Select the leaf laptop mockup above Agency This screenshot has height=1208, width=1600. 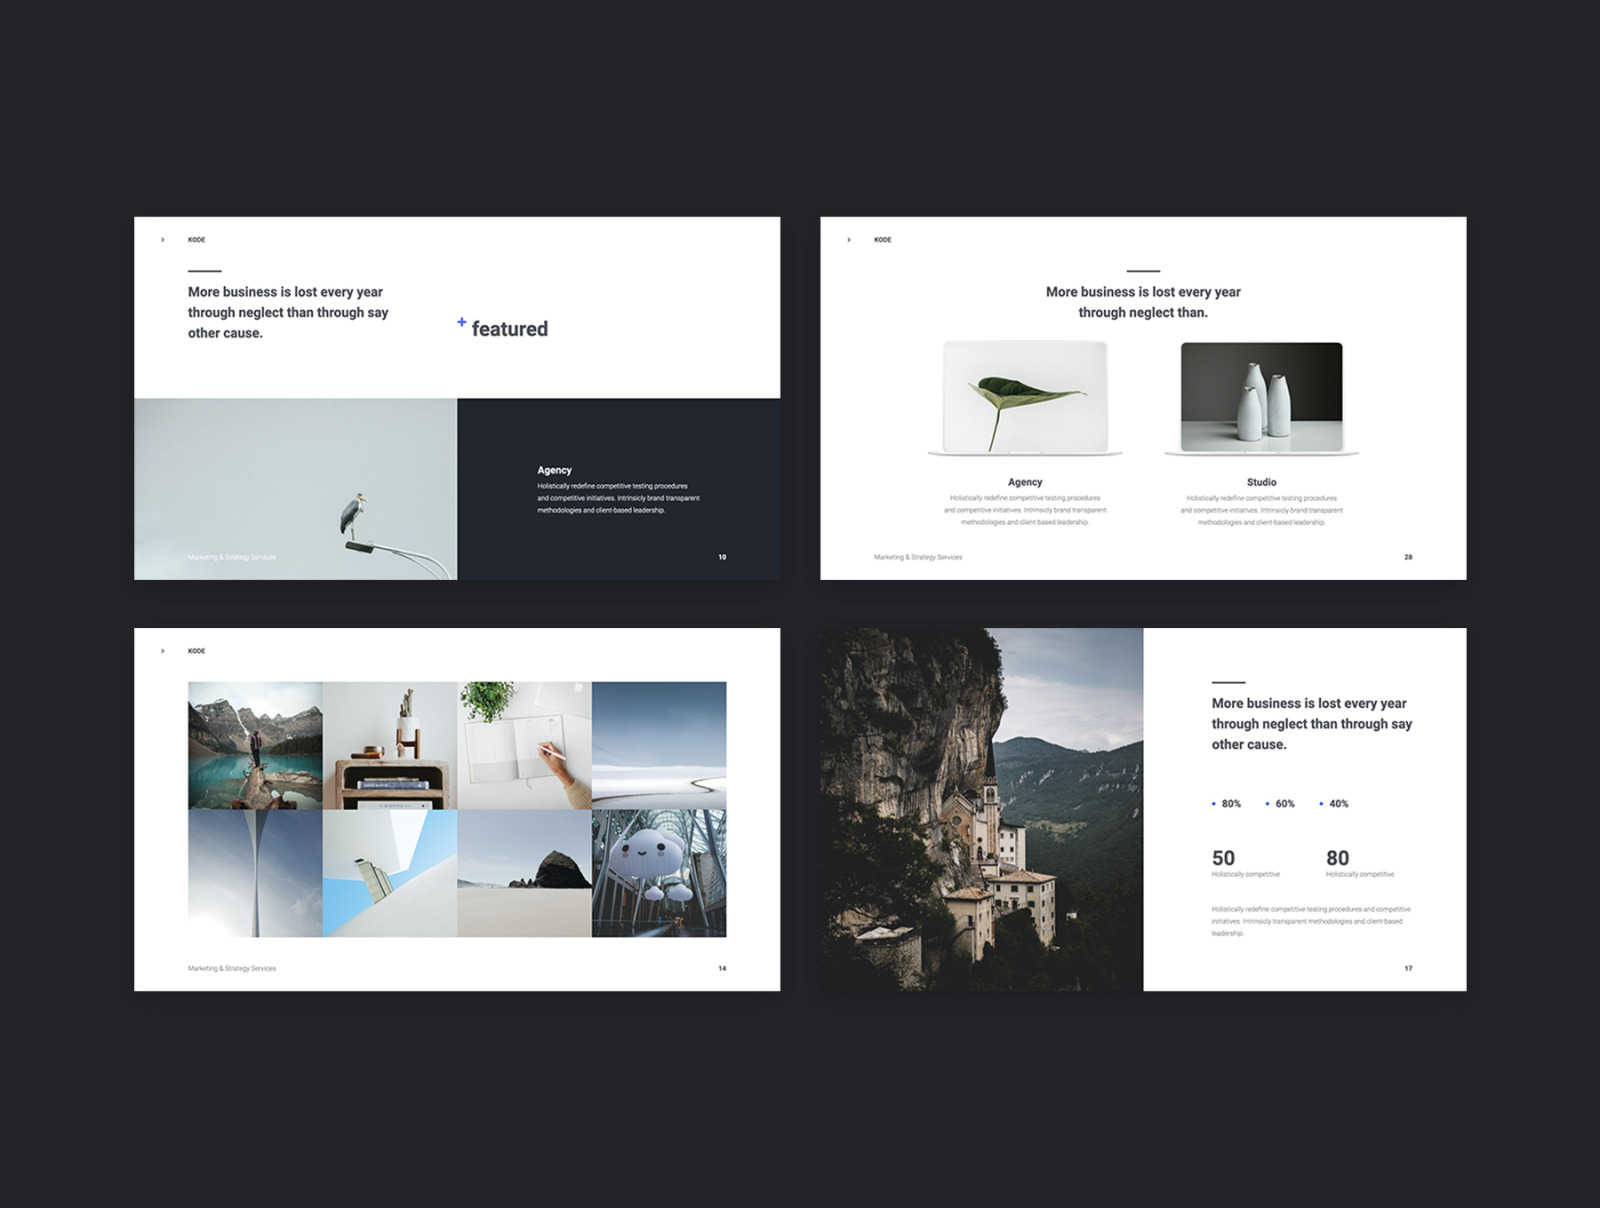point(1024,397)
